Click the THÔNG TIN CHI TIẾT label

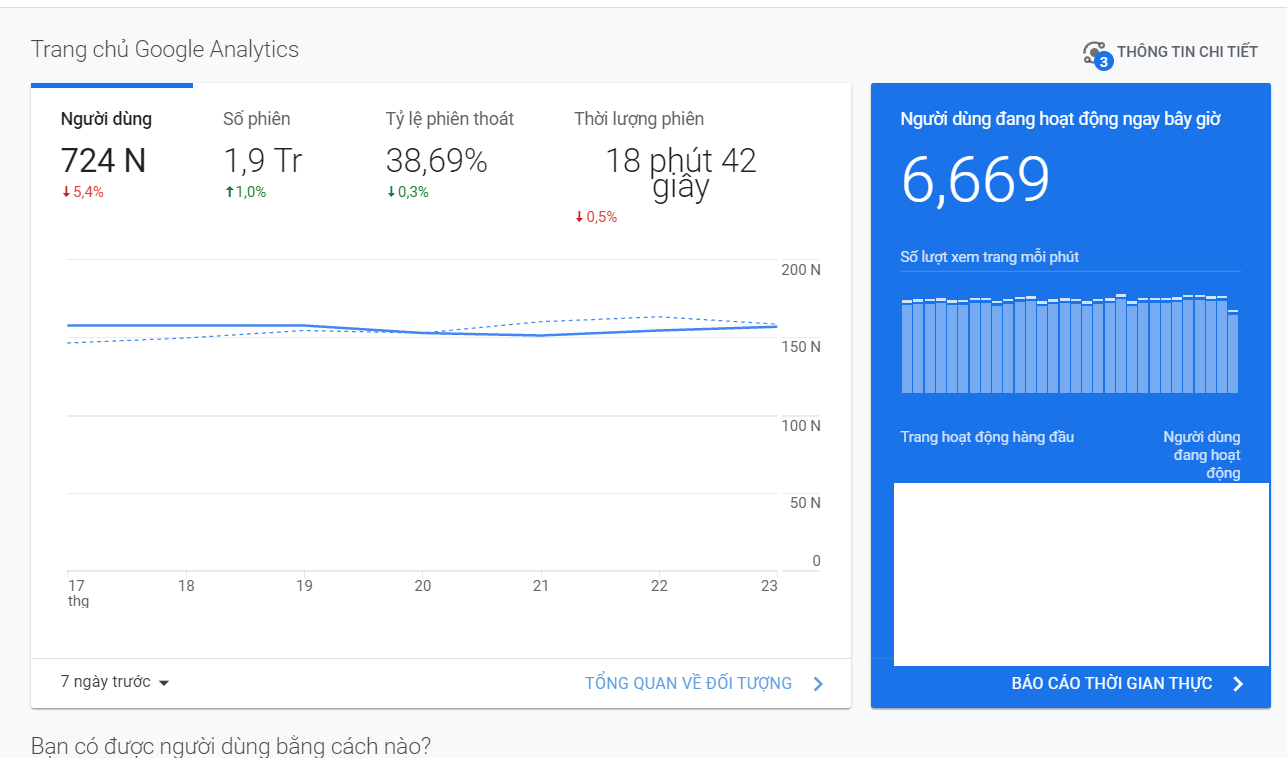(x=1187, y=52)
